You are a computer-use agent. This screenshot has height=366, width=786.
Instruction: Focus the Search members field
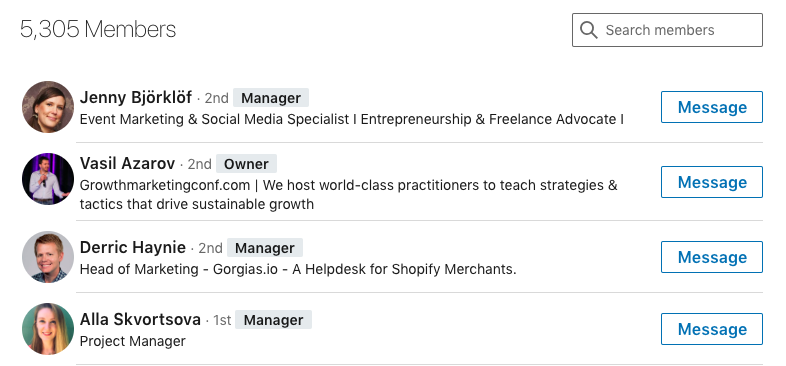coord(667,30)
